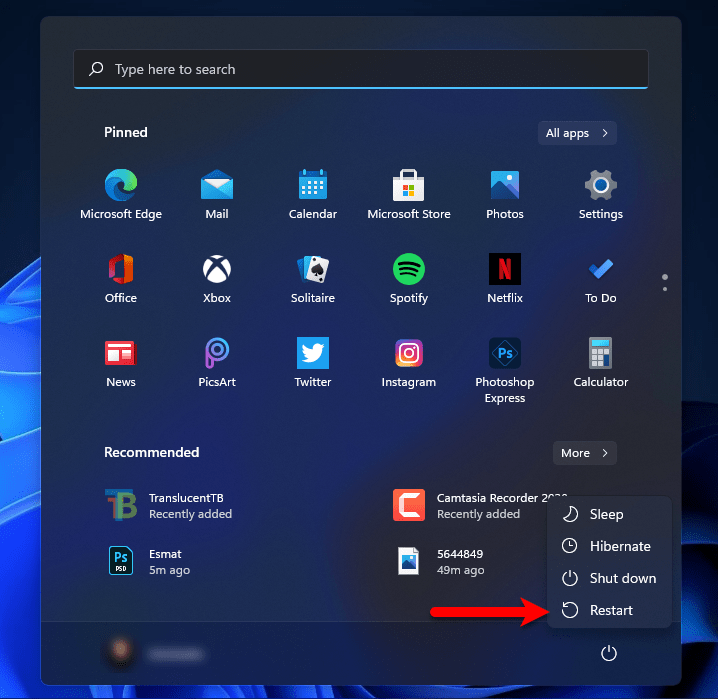The width and height of the screenshot is (718, 699).
Task: Launch the Photos app
Action: point(505,194)
